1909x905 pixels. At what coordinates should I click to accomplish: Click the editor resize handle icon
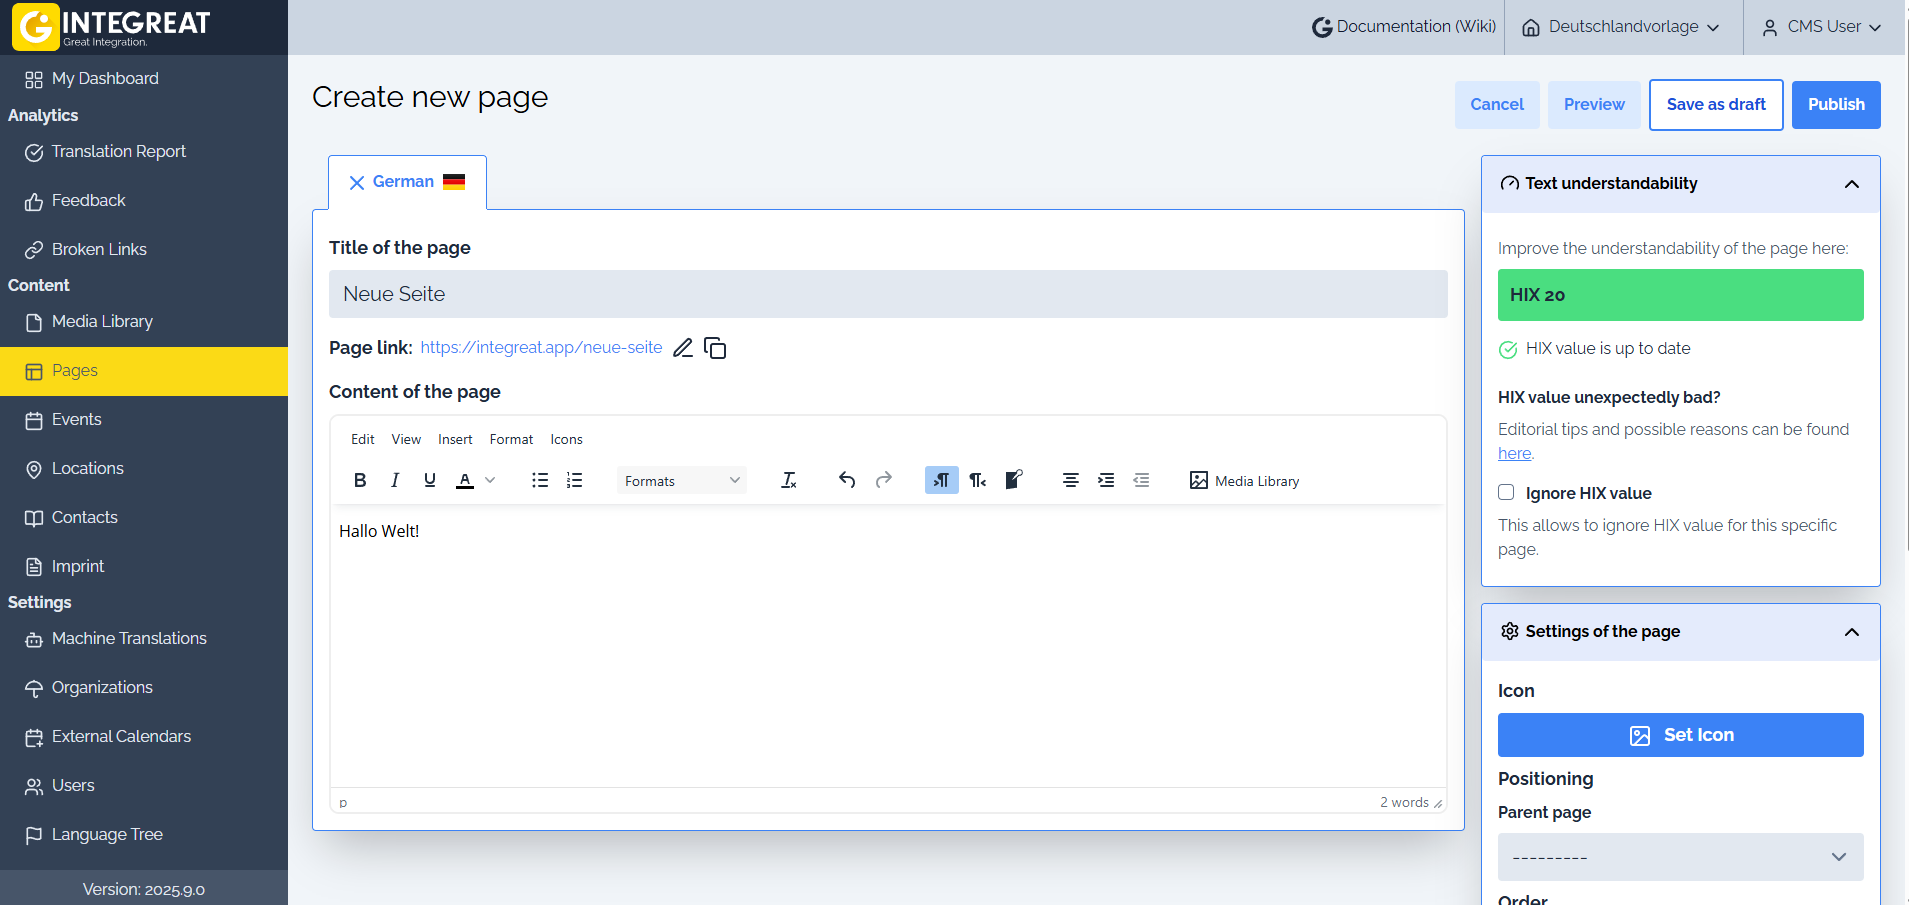[1438, 803]
